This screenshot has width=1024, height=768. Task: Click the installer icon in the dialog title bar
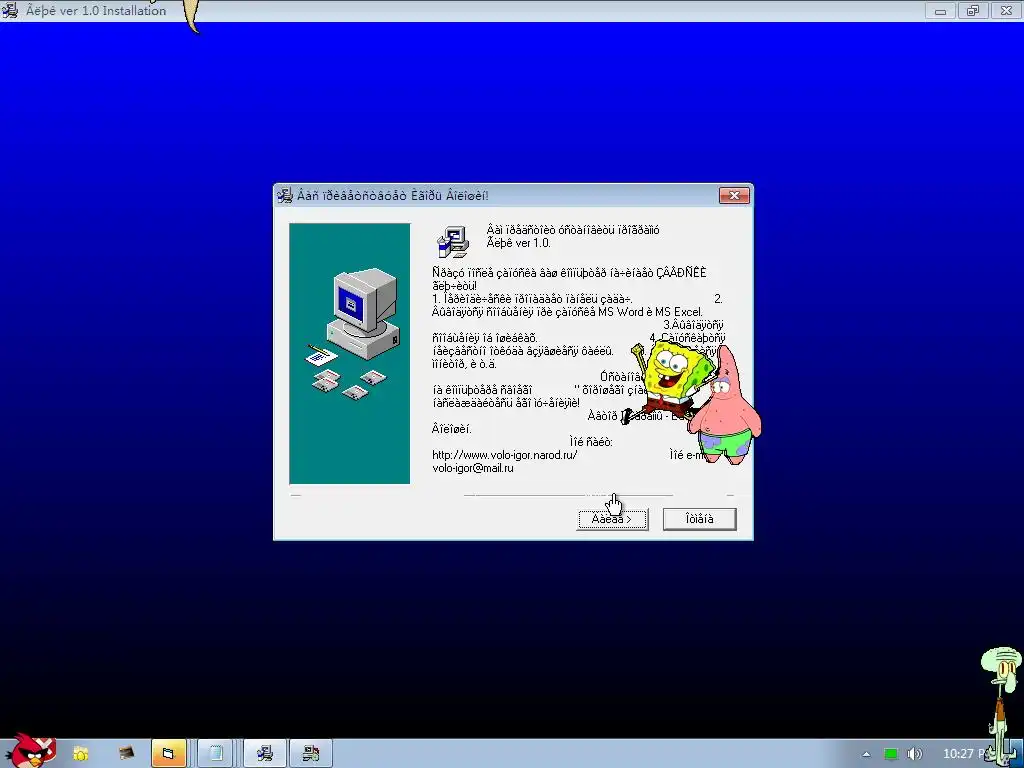[285, 195]
